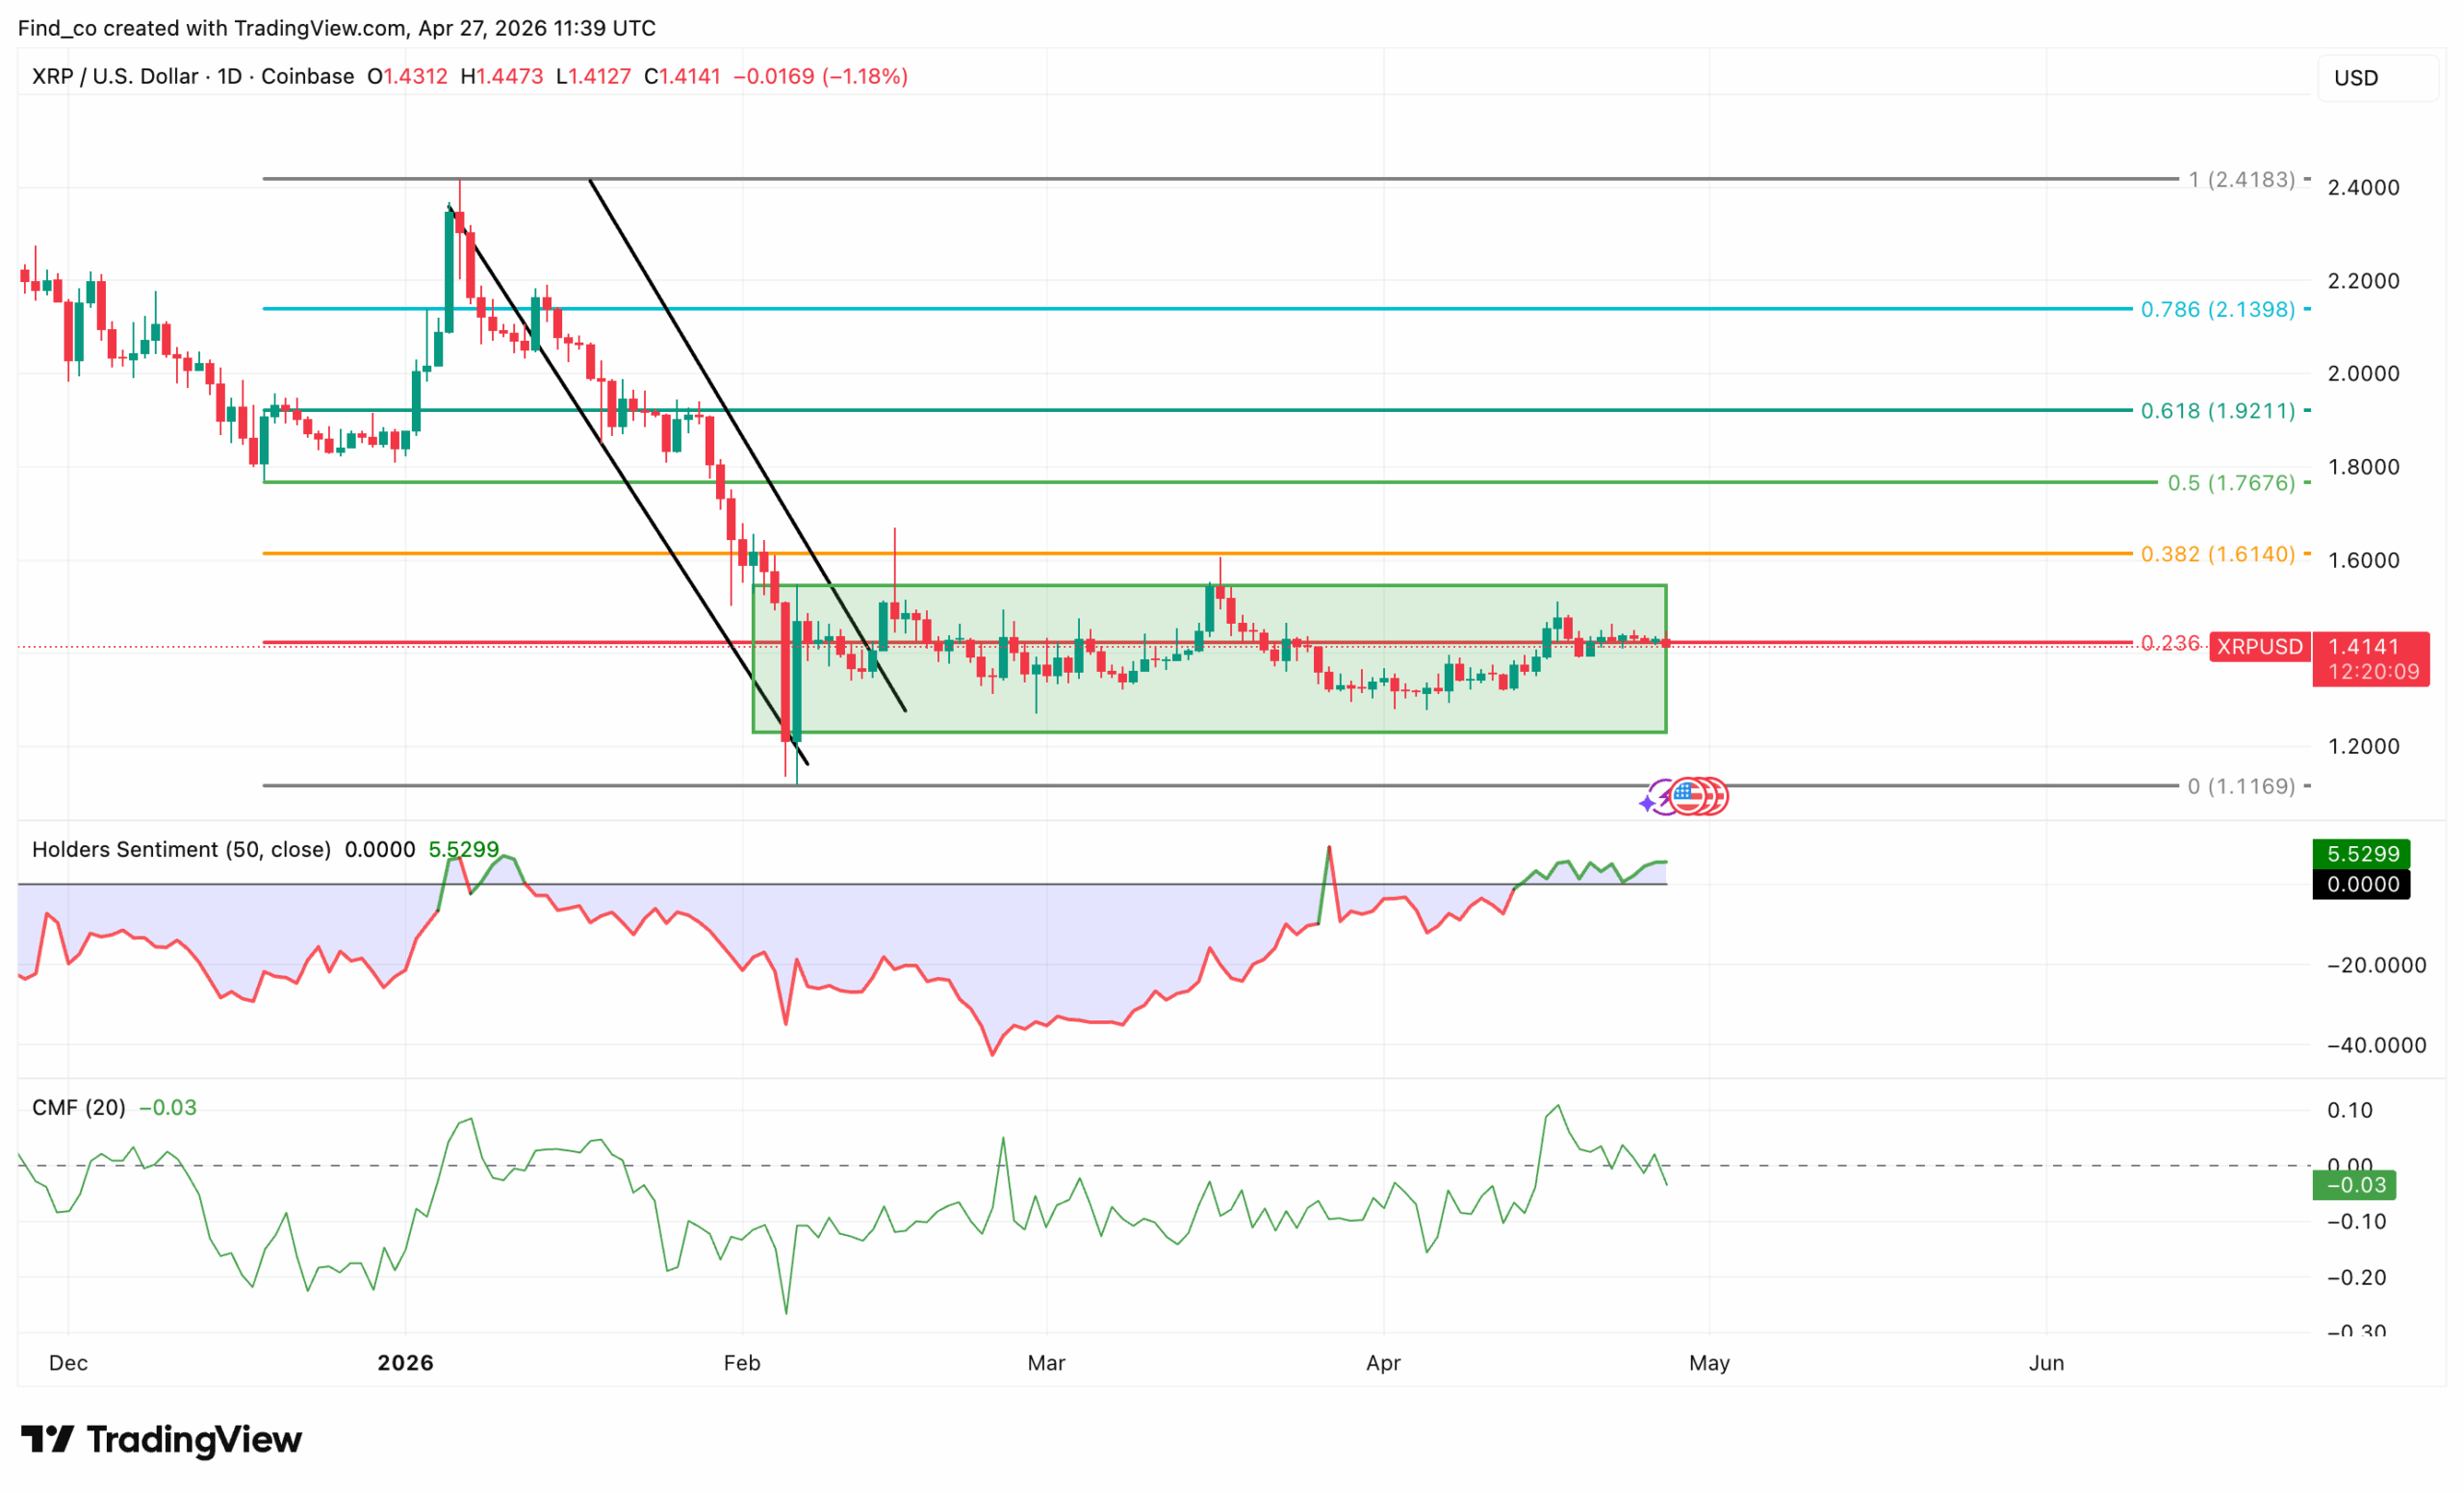Click the 2.4000 price axis label
2464x1493 pixels.
2363,187
